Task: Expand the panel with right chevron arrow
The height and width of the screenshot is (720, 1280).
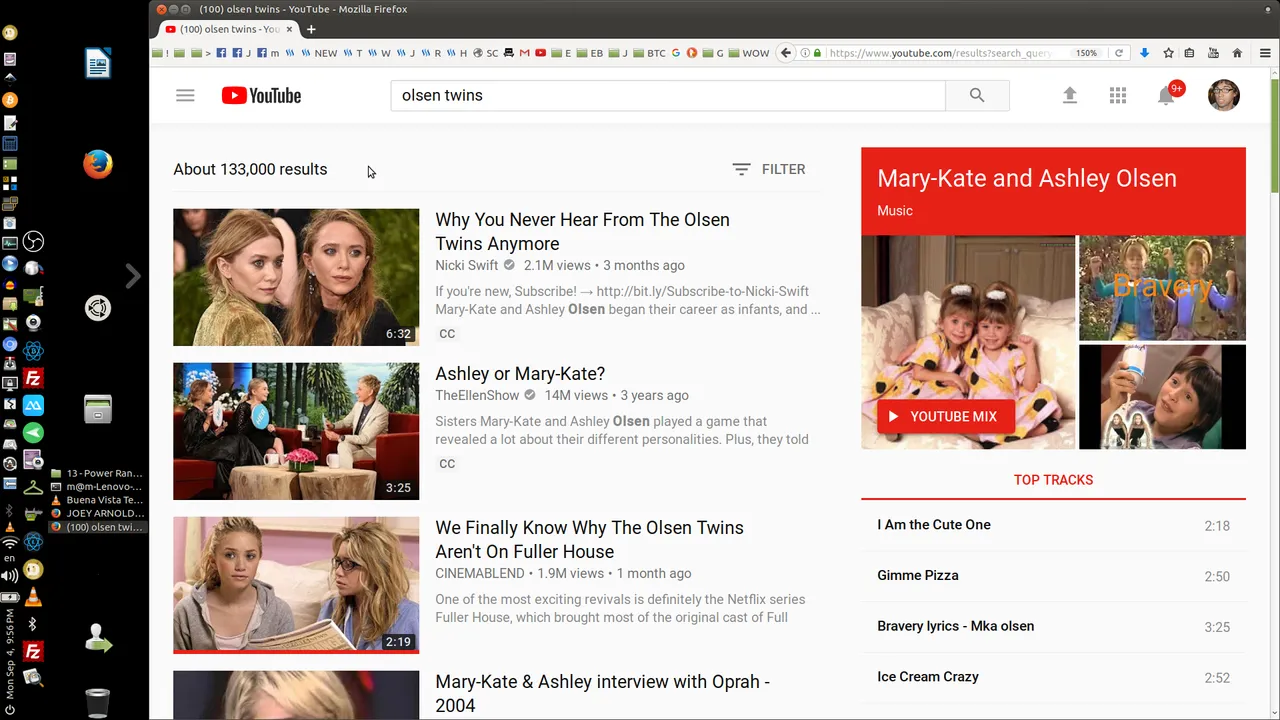Action: point(132,275)
